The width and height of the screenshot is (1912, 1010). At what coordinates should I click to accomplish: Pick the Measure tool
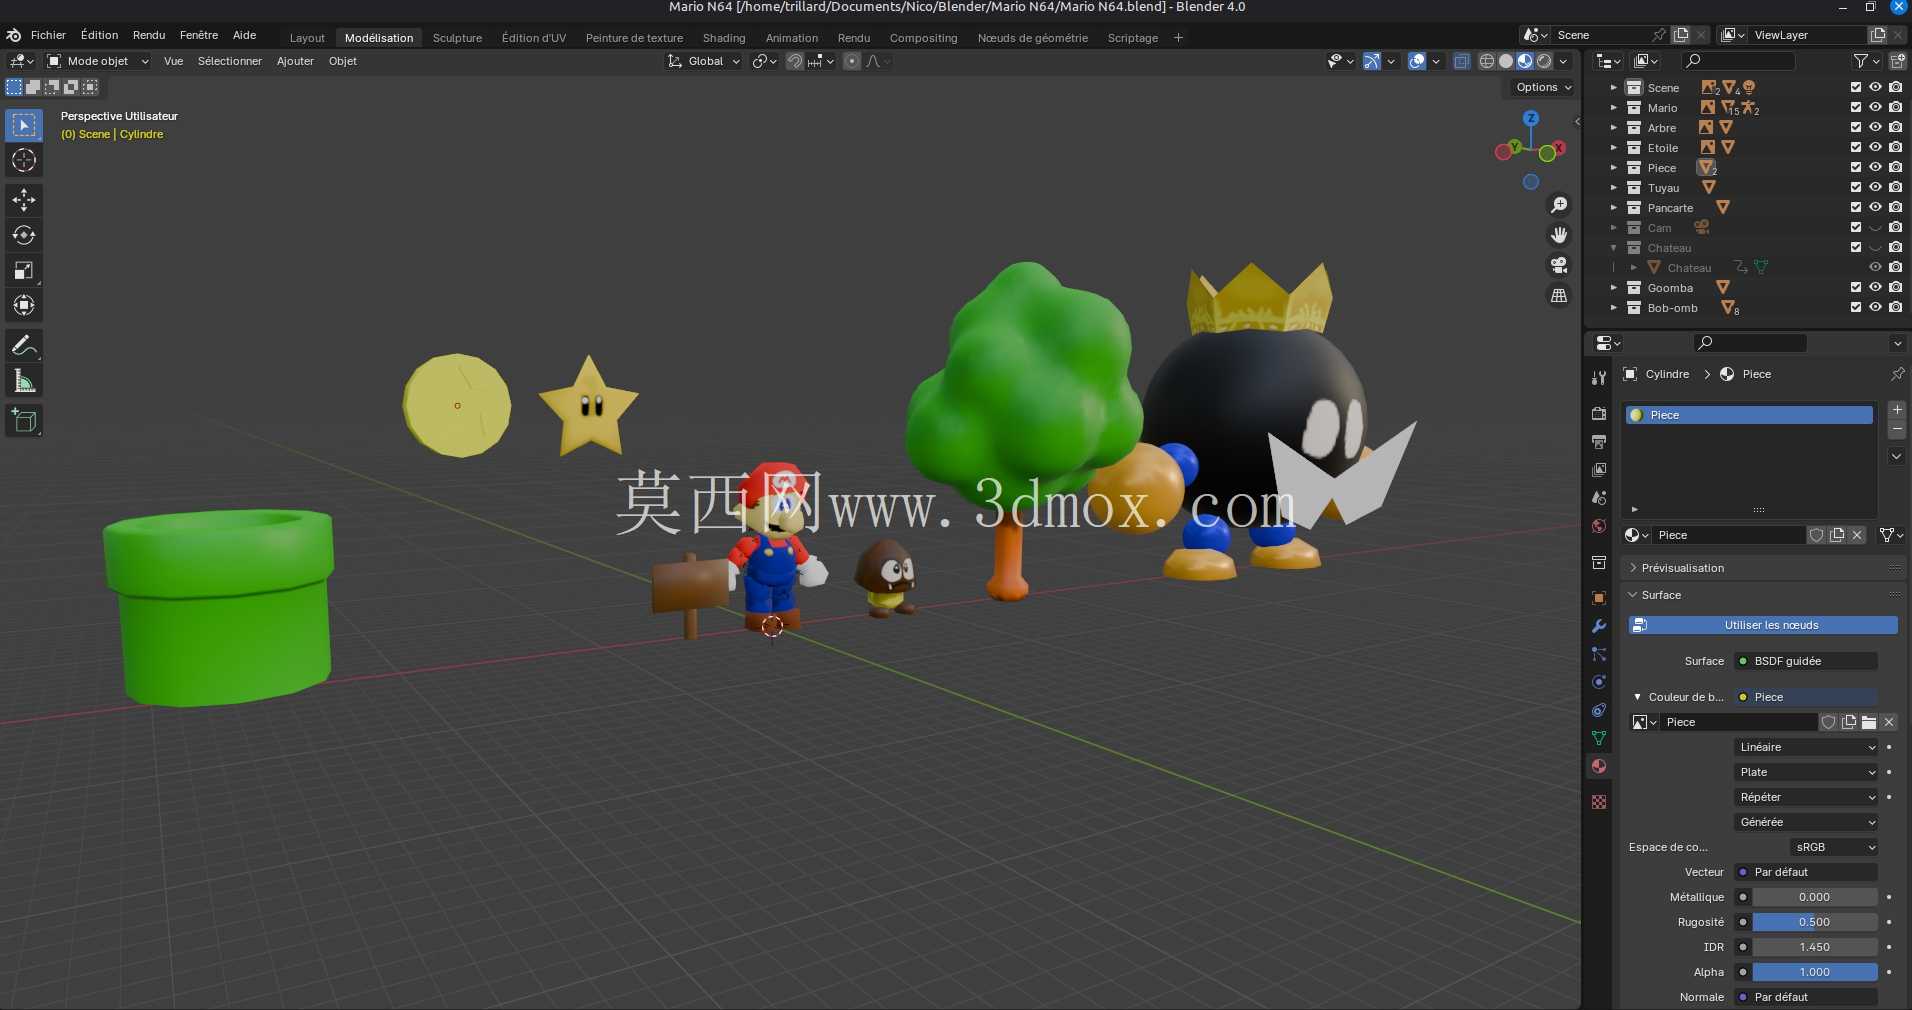24,381
